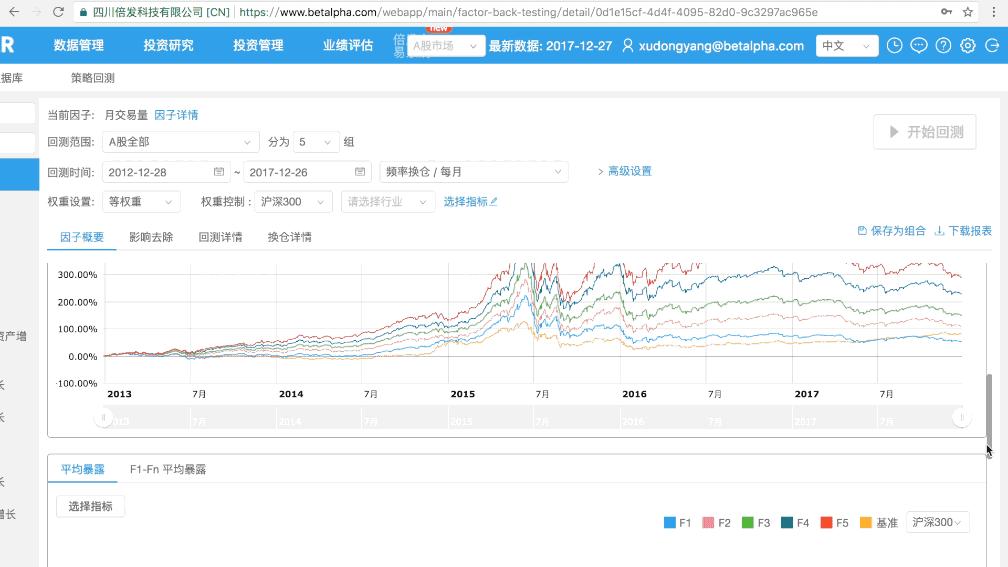The width and height of the screenshot is (1008, 567).
Task: Click the xudongyang@betalpha.com account name
Action: pos(721,46)
